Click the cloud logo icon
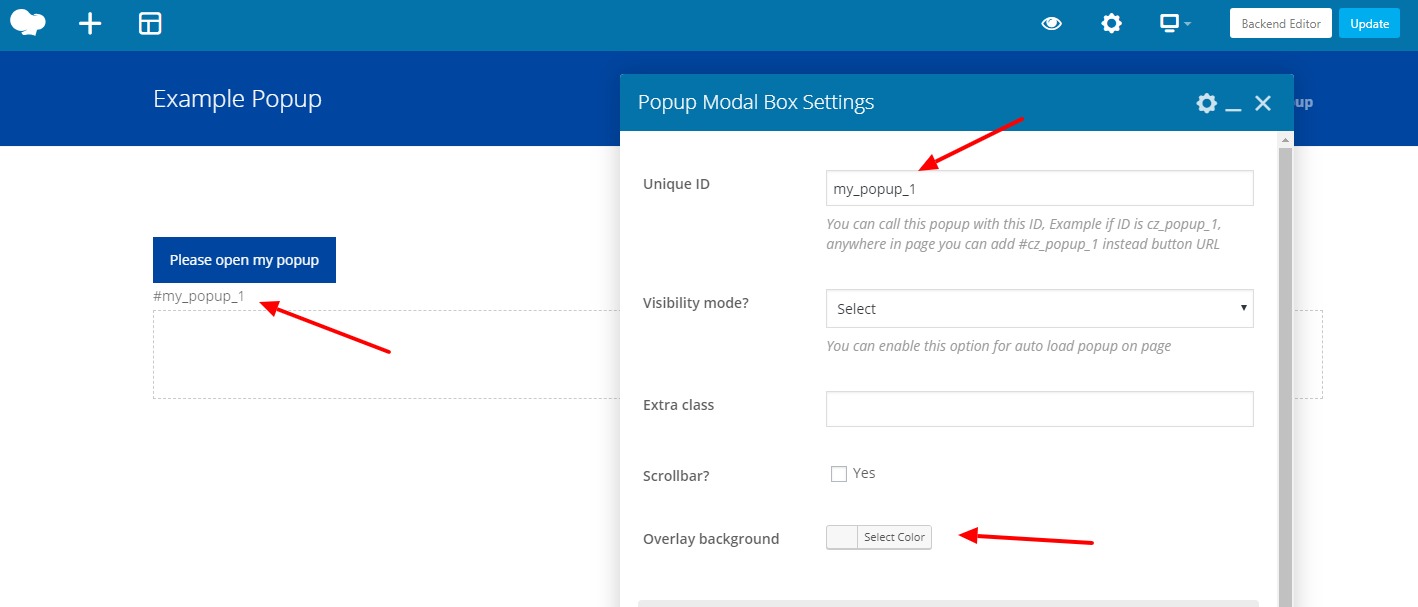This screenshot has width=1418, height=607. [x=27, y=23]
